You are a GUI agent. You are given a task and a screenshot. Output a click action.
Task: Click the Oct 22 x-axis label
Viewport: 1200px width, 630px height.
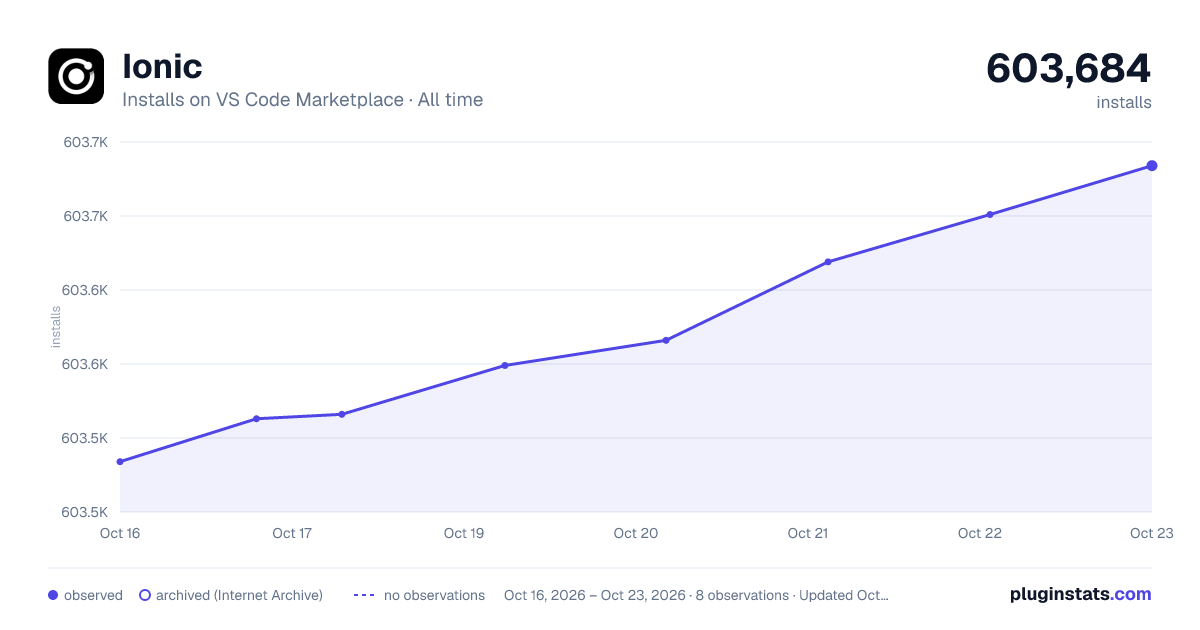pyautogui.click(x=980, y=533)
